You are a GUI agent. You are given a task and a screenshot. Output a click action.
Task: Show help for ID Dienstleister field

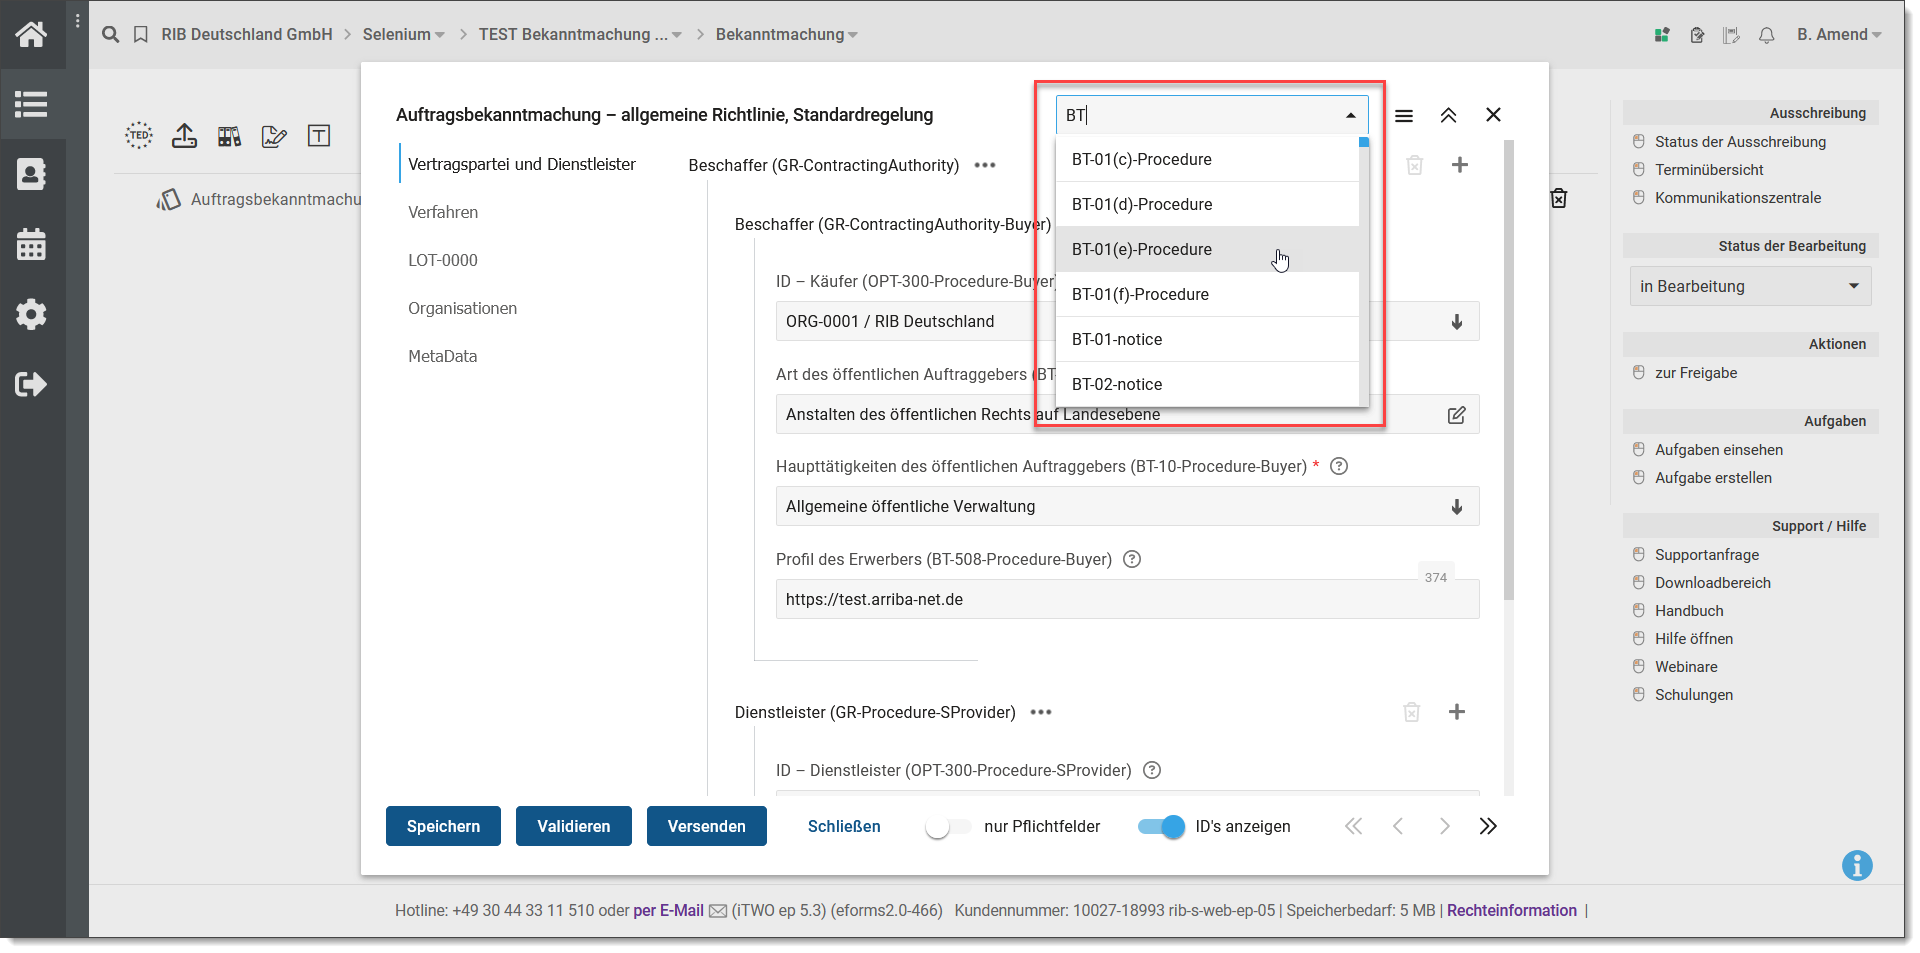point(1152,770)
